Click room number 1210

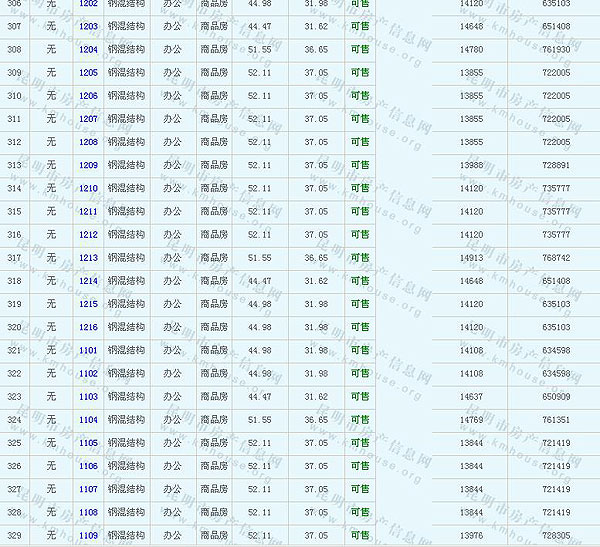pos(88,188)
